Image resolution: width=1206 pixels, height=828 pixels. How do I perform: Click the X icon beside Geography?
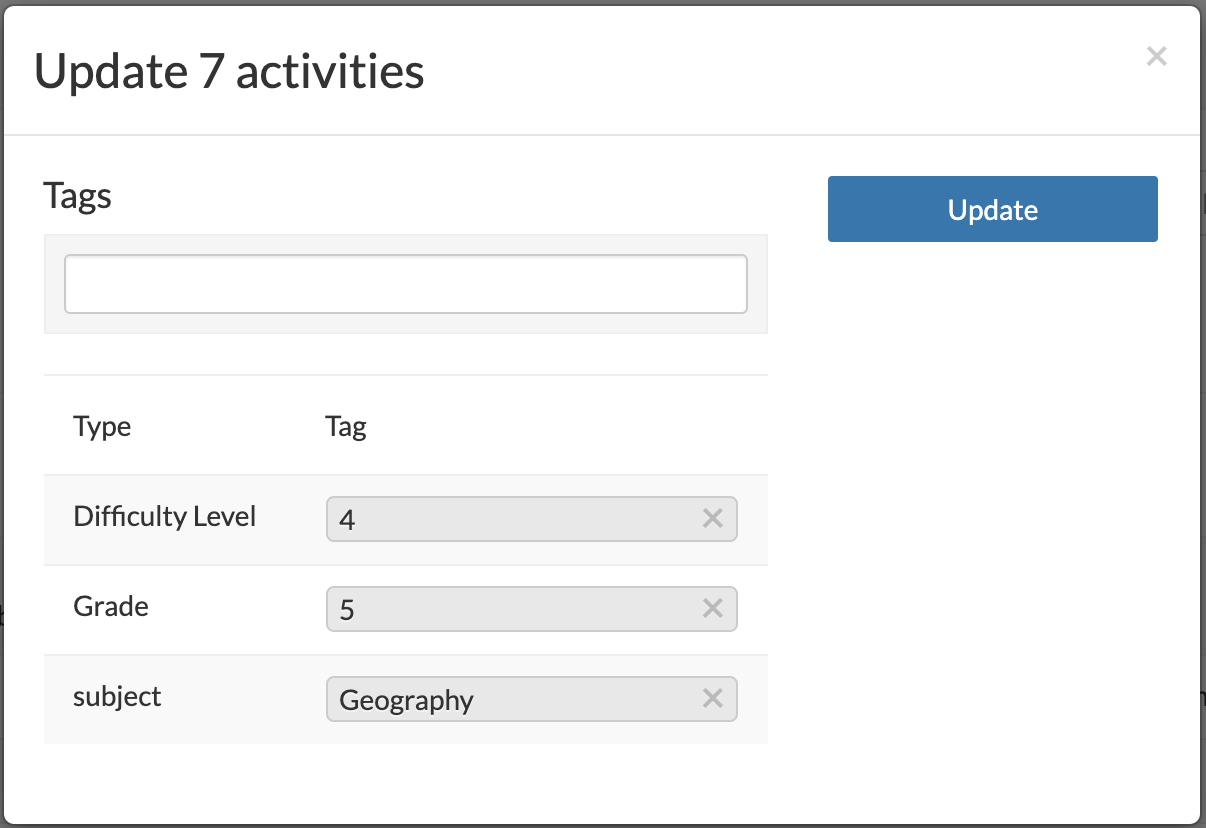[x=712, y=699]
